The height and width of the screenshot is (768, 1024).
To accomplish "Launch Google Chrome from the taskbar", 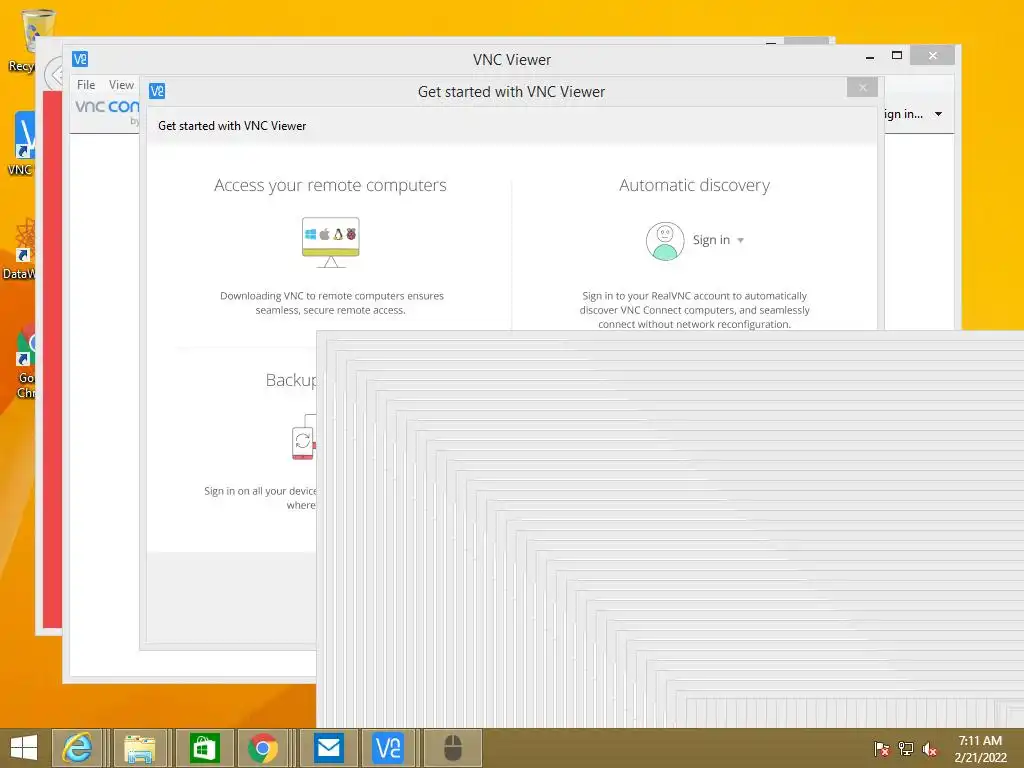I will point(263,748).
